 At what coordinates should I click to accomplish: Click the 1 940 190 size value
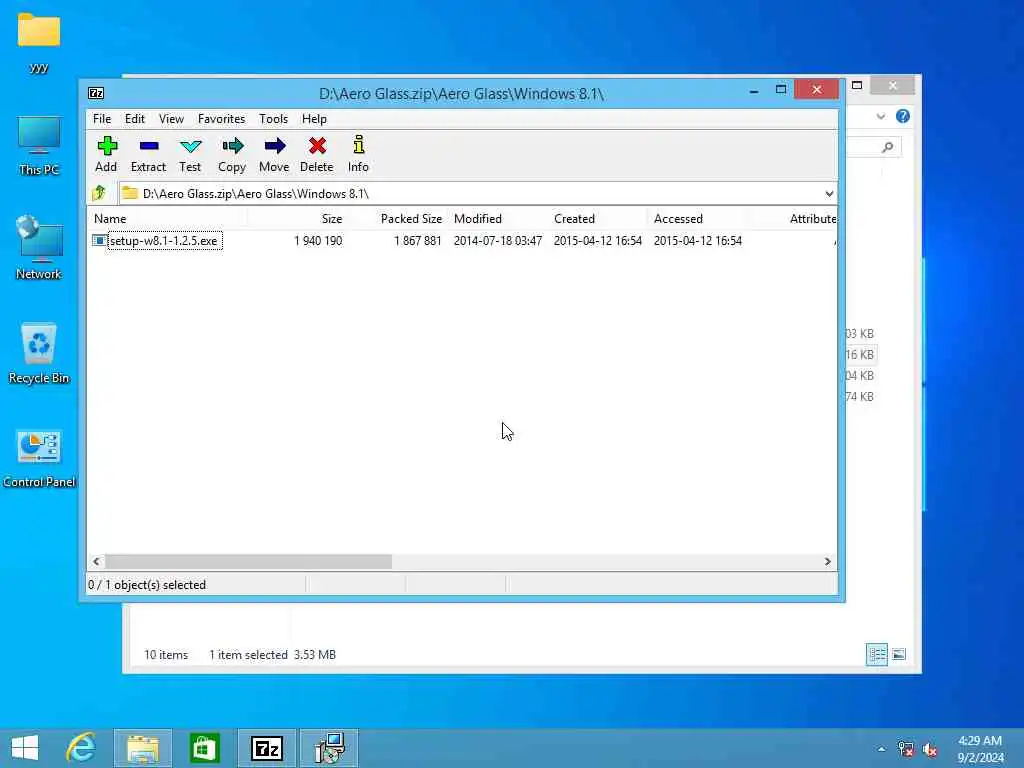tap(318, 241)
